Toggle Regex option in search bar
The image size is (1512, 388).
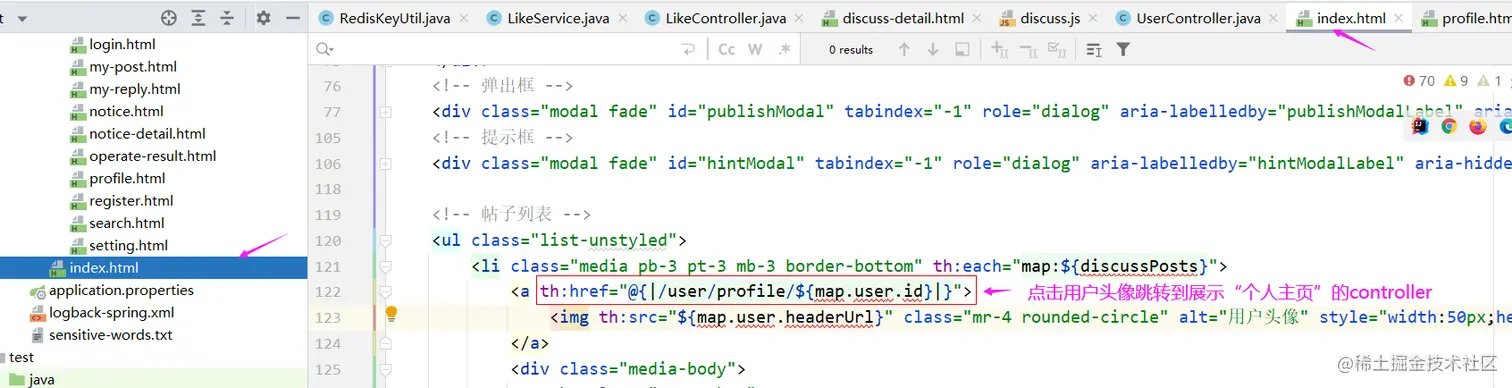pyautogui.click(x=784, y=49)
